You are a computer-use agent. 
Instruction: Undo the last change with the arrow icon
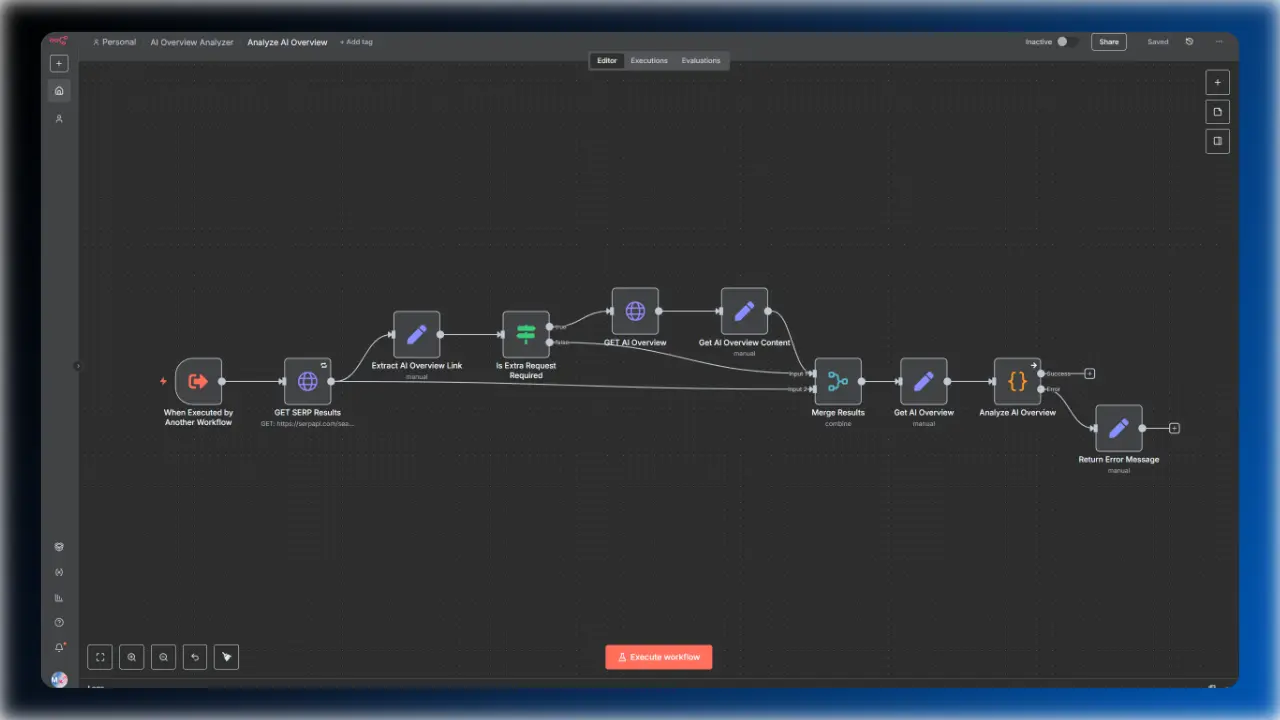click(x=195, y=657)
